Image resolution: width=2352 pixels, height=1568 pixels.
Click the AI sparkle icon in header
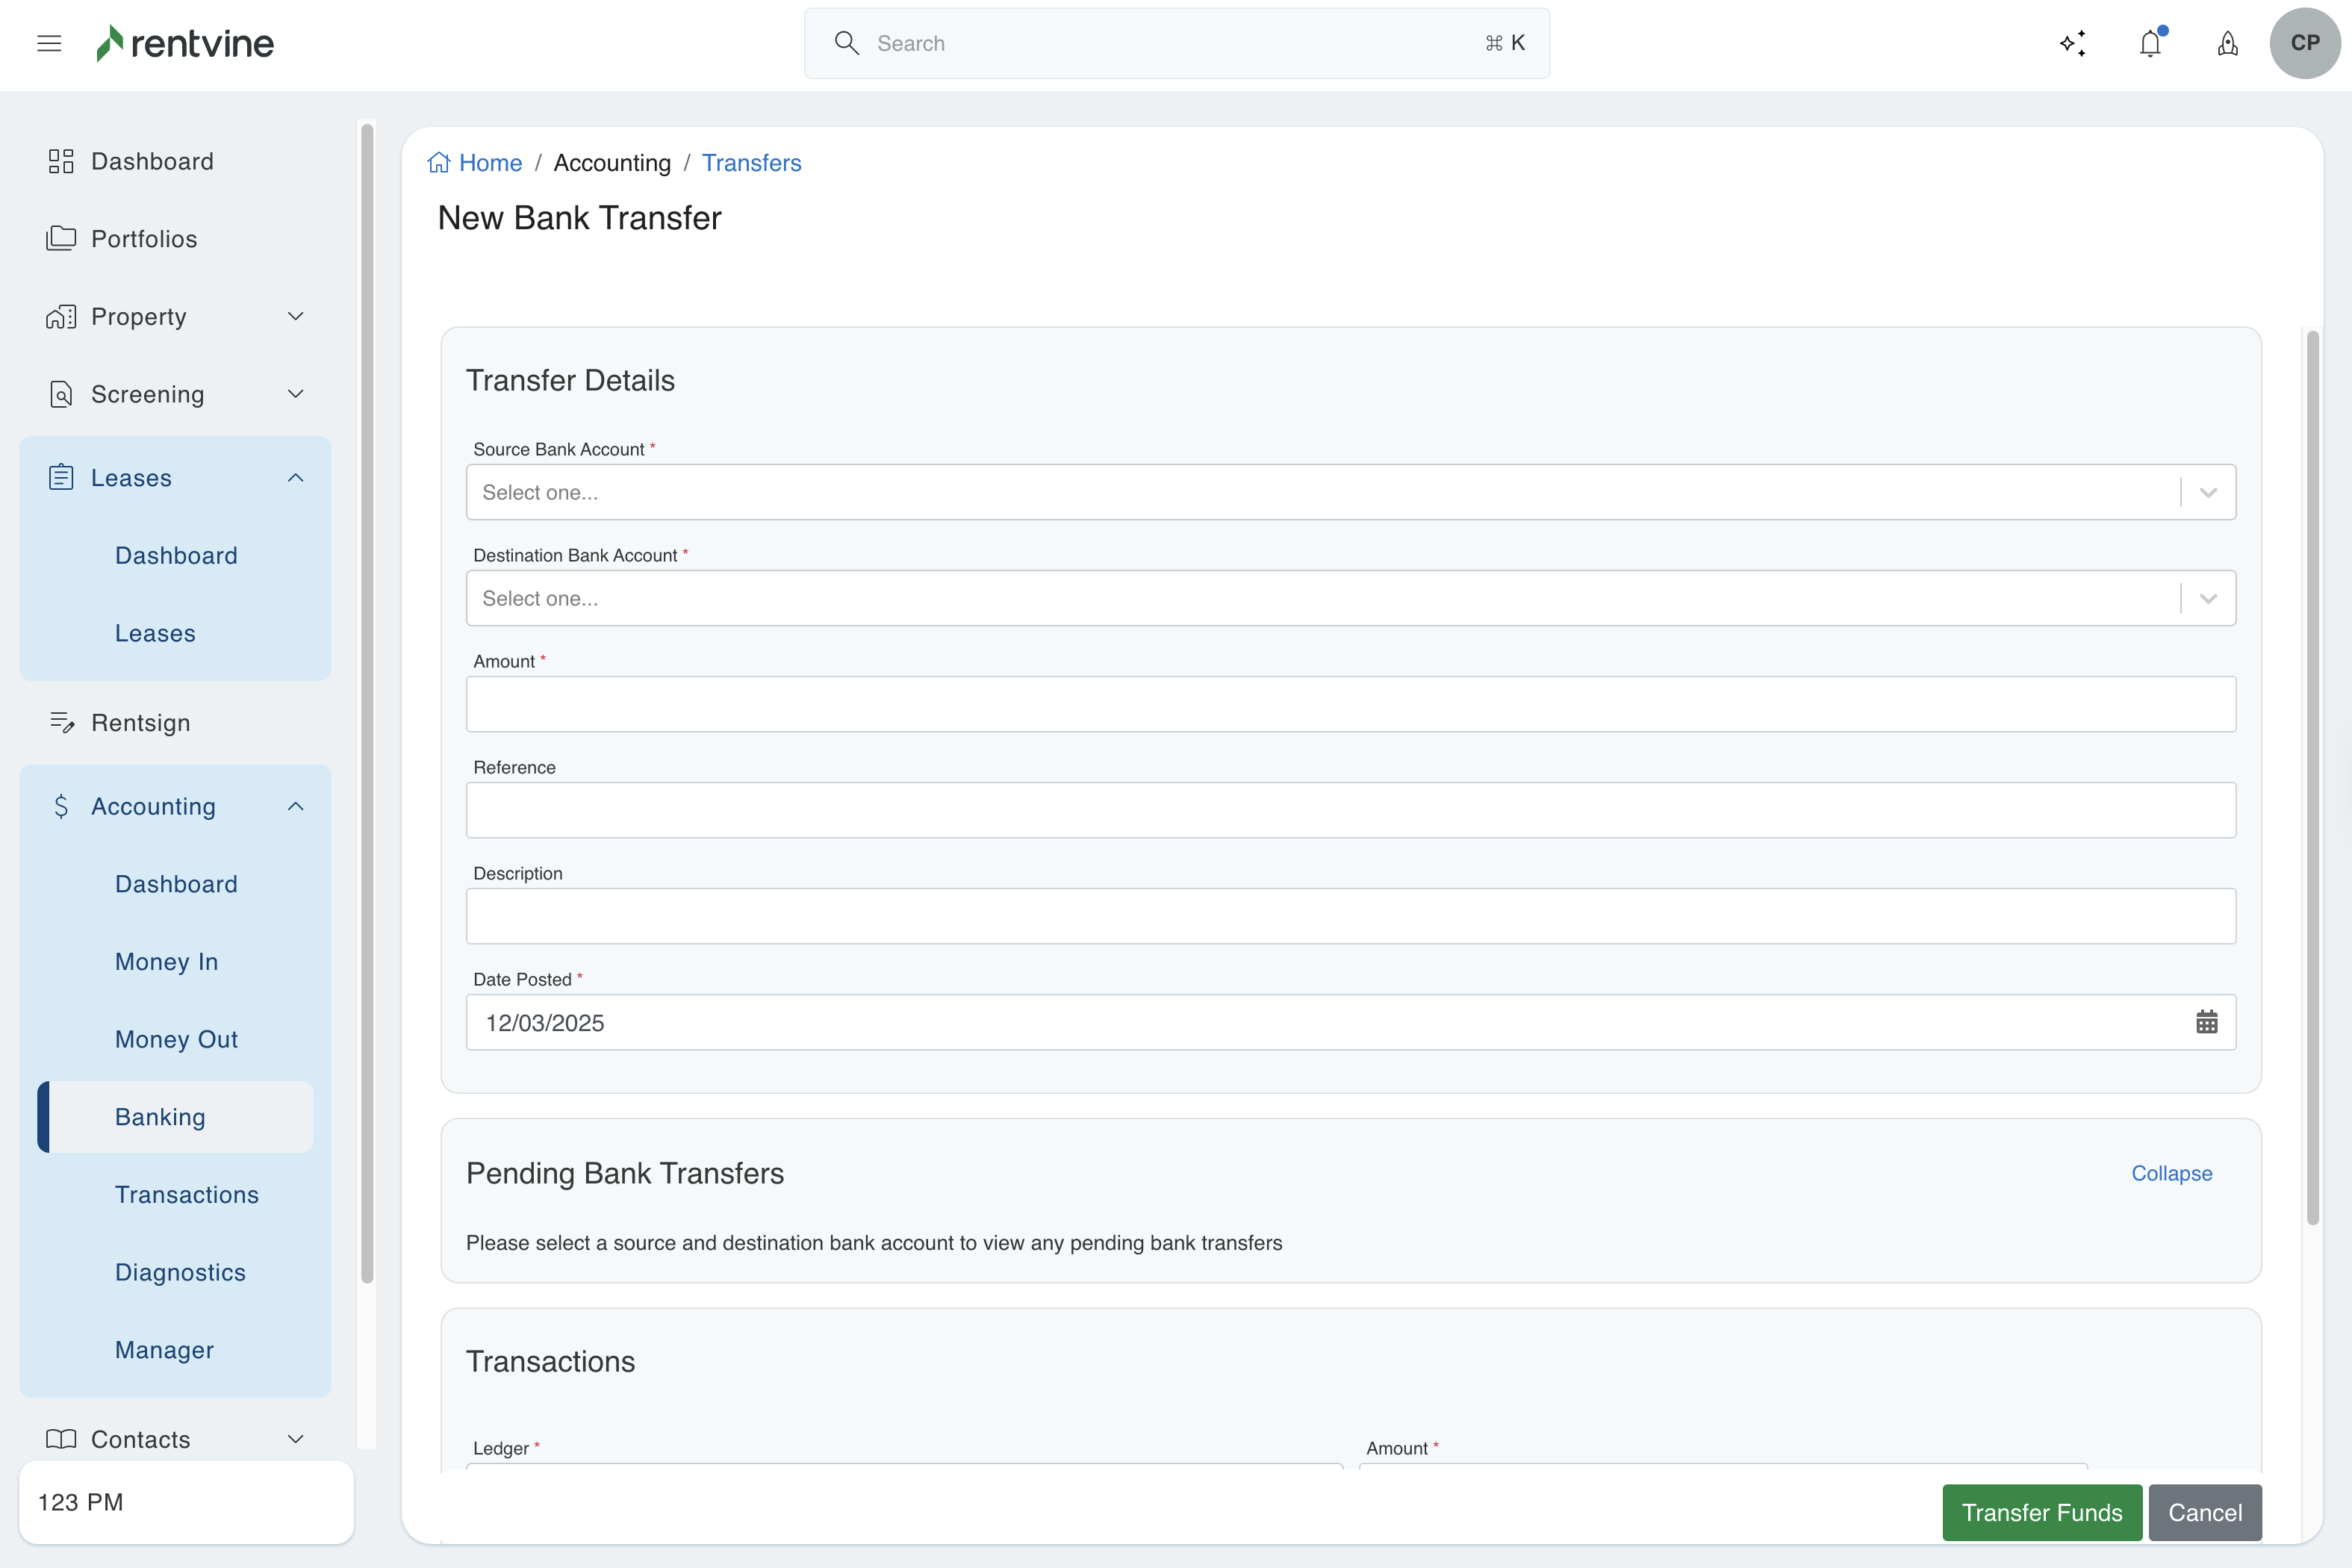tap(2073, 43)
